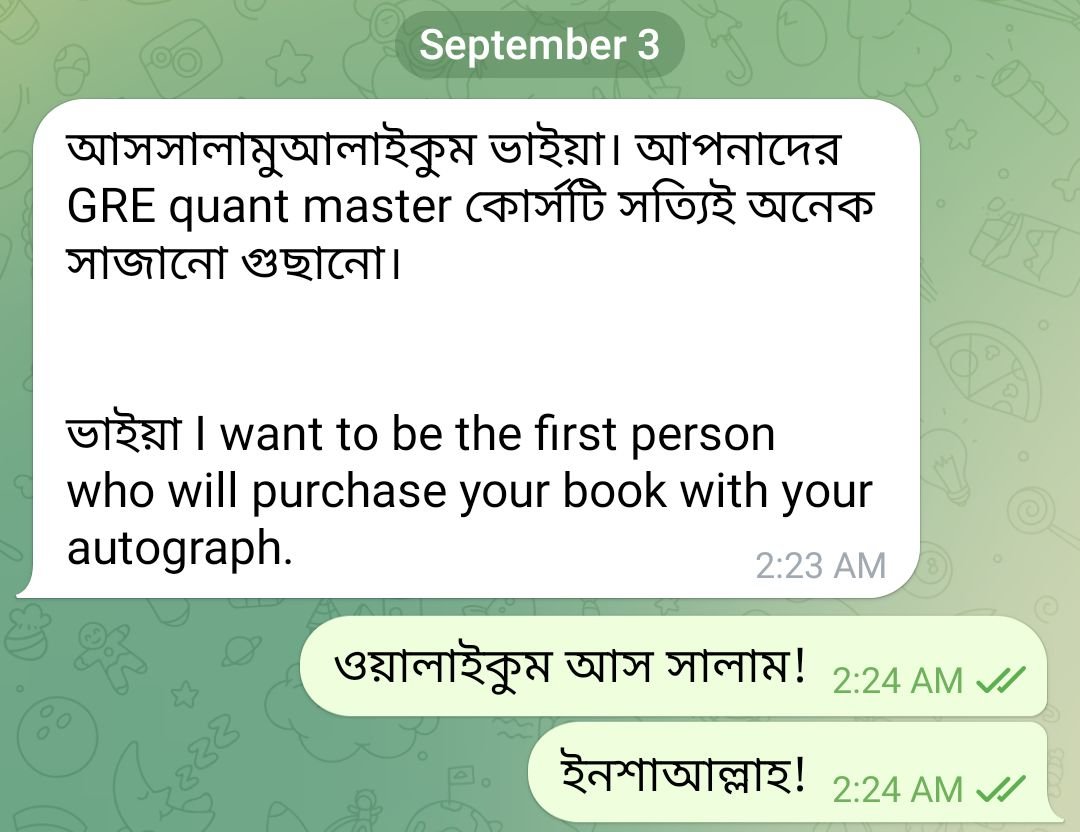The height and width of the screenshot is (832, 1080).
Task: Click the 2:23 AM timestamp
Action: (820, 566)
